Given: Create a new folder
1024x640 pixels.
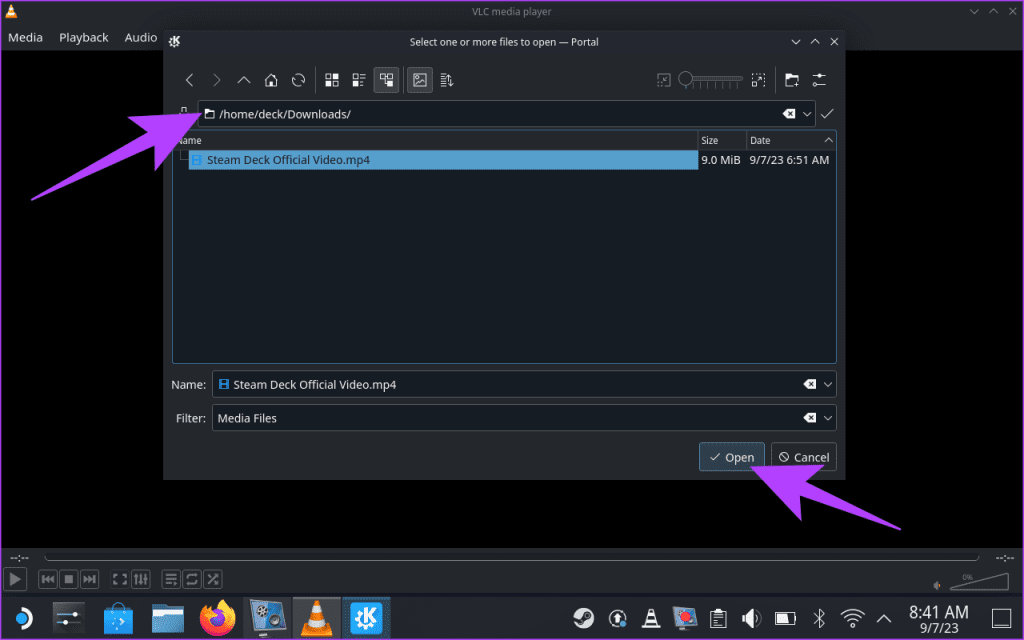Looking at the screenshot, I should pos(793,80).
